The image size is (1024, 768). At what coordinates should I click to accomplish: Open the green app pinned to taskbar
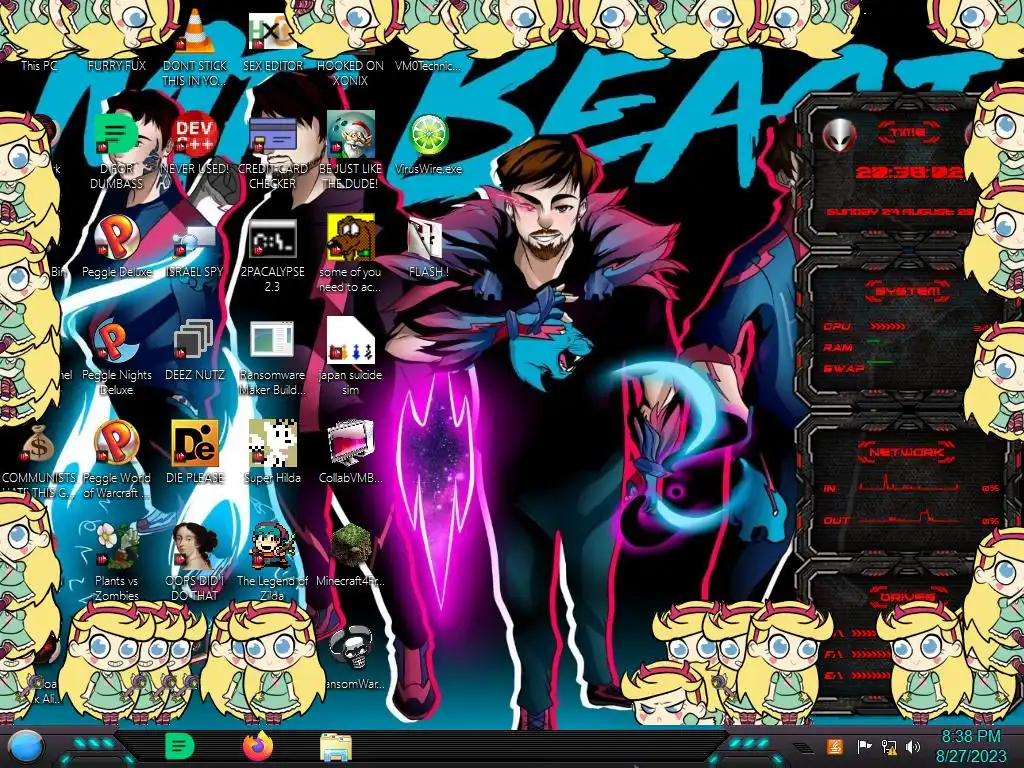179,746
